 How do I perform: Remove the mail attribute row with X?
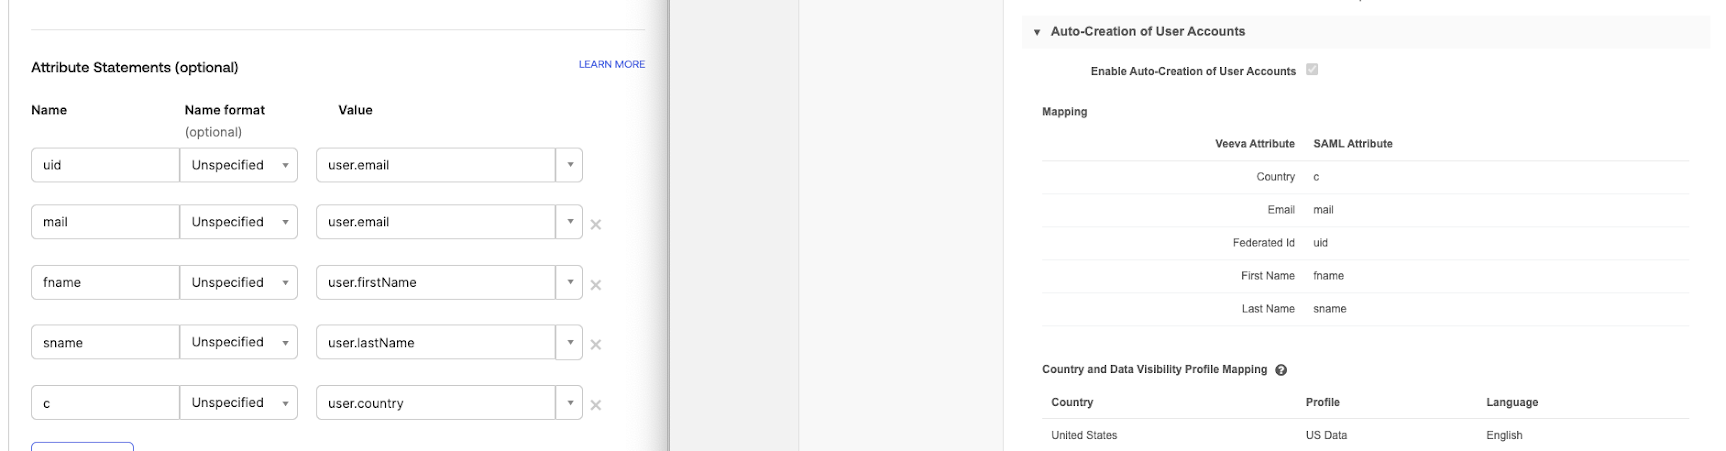(596, 225)
